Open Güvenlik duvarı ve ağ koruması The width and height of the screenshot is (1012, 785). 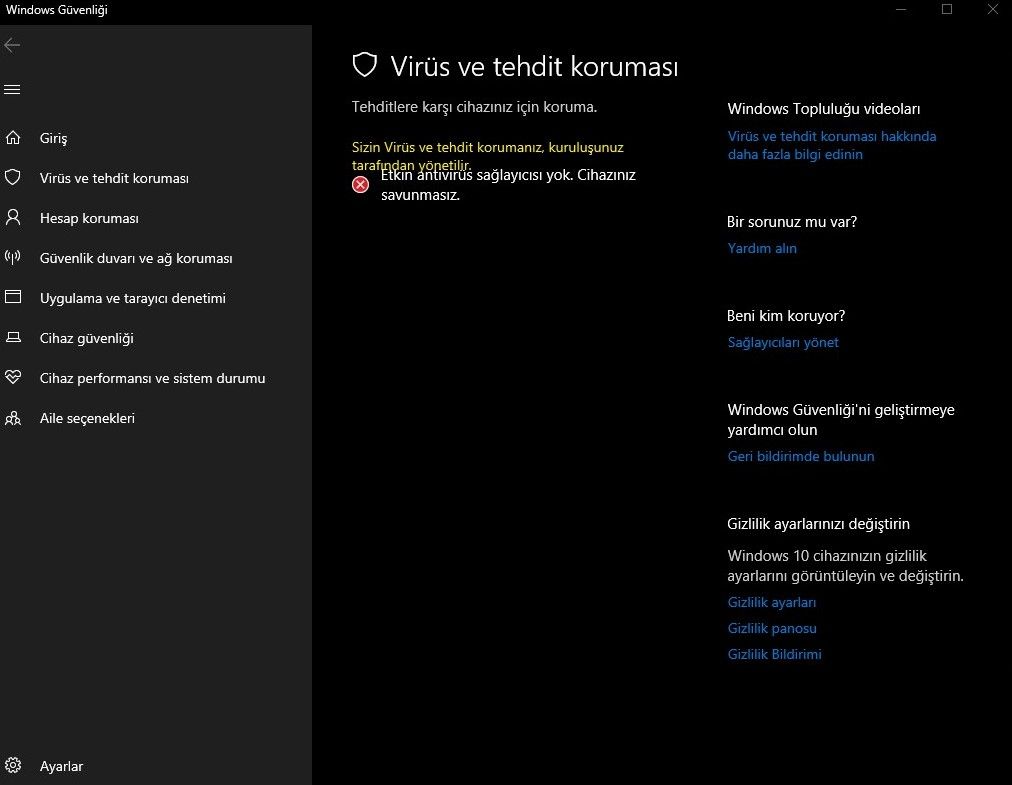click(x=136, y=258)
